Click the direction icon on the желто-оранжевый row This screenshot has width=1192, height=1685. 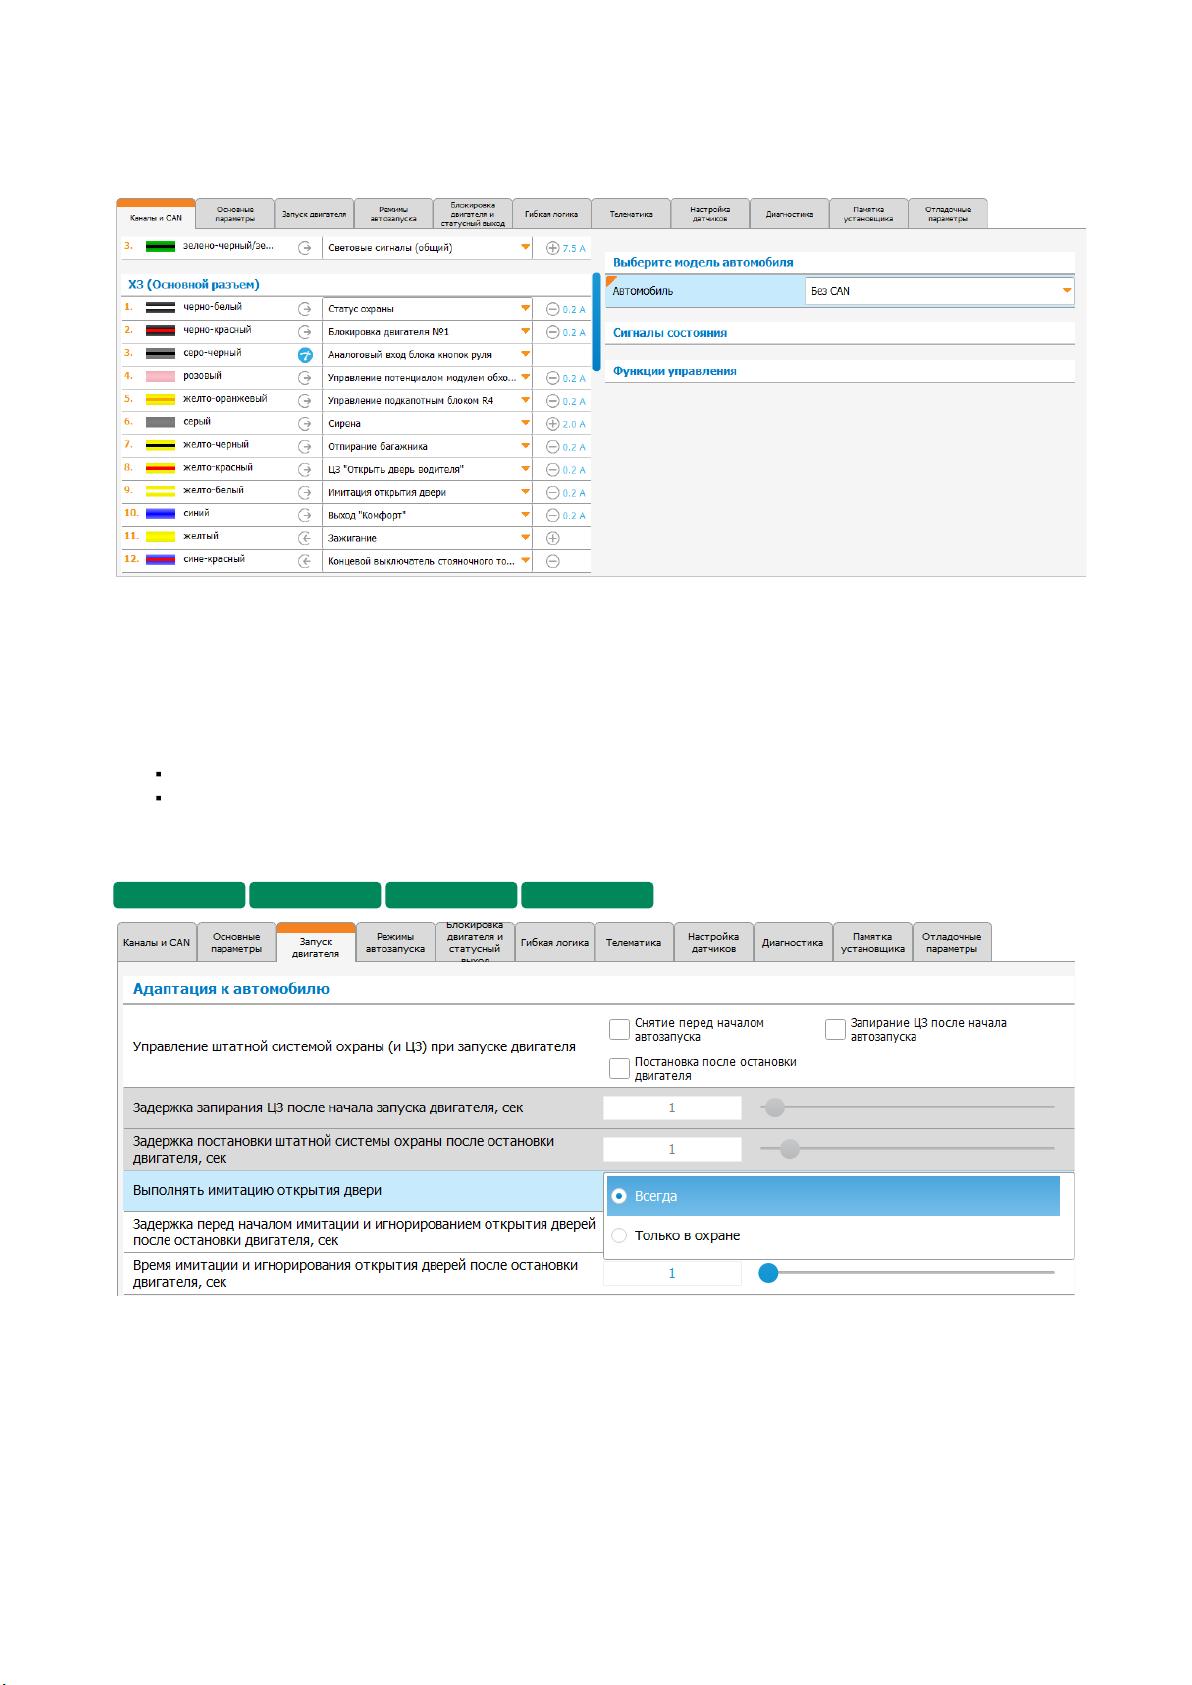coord(305,401)
